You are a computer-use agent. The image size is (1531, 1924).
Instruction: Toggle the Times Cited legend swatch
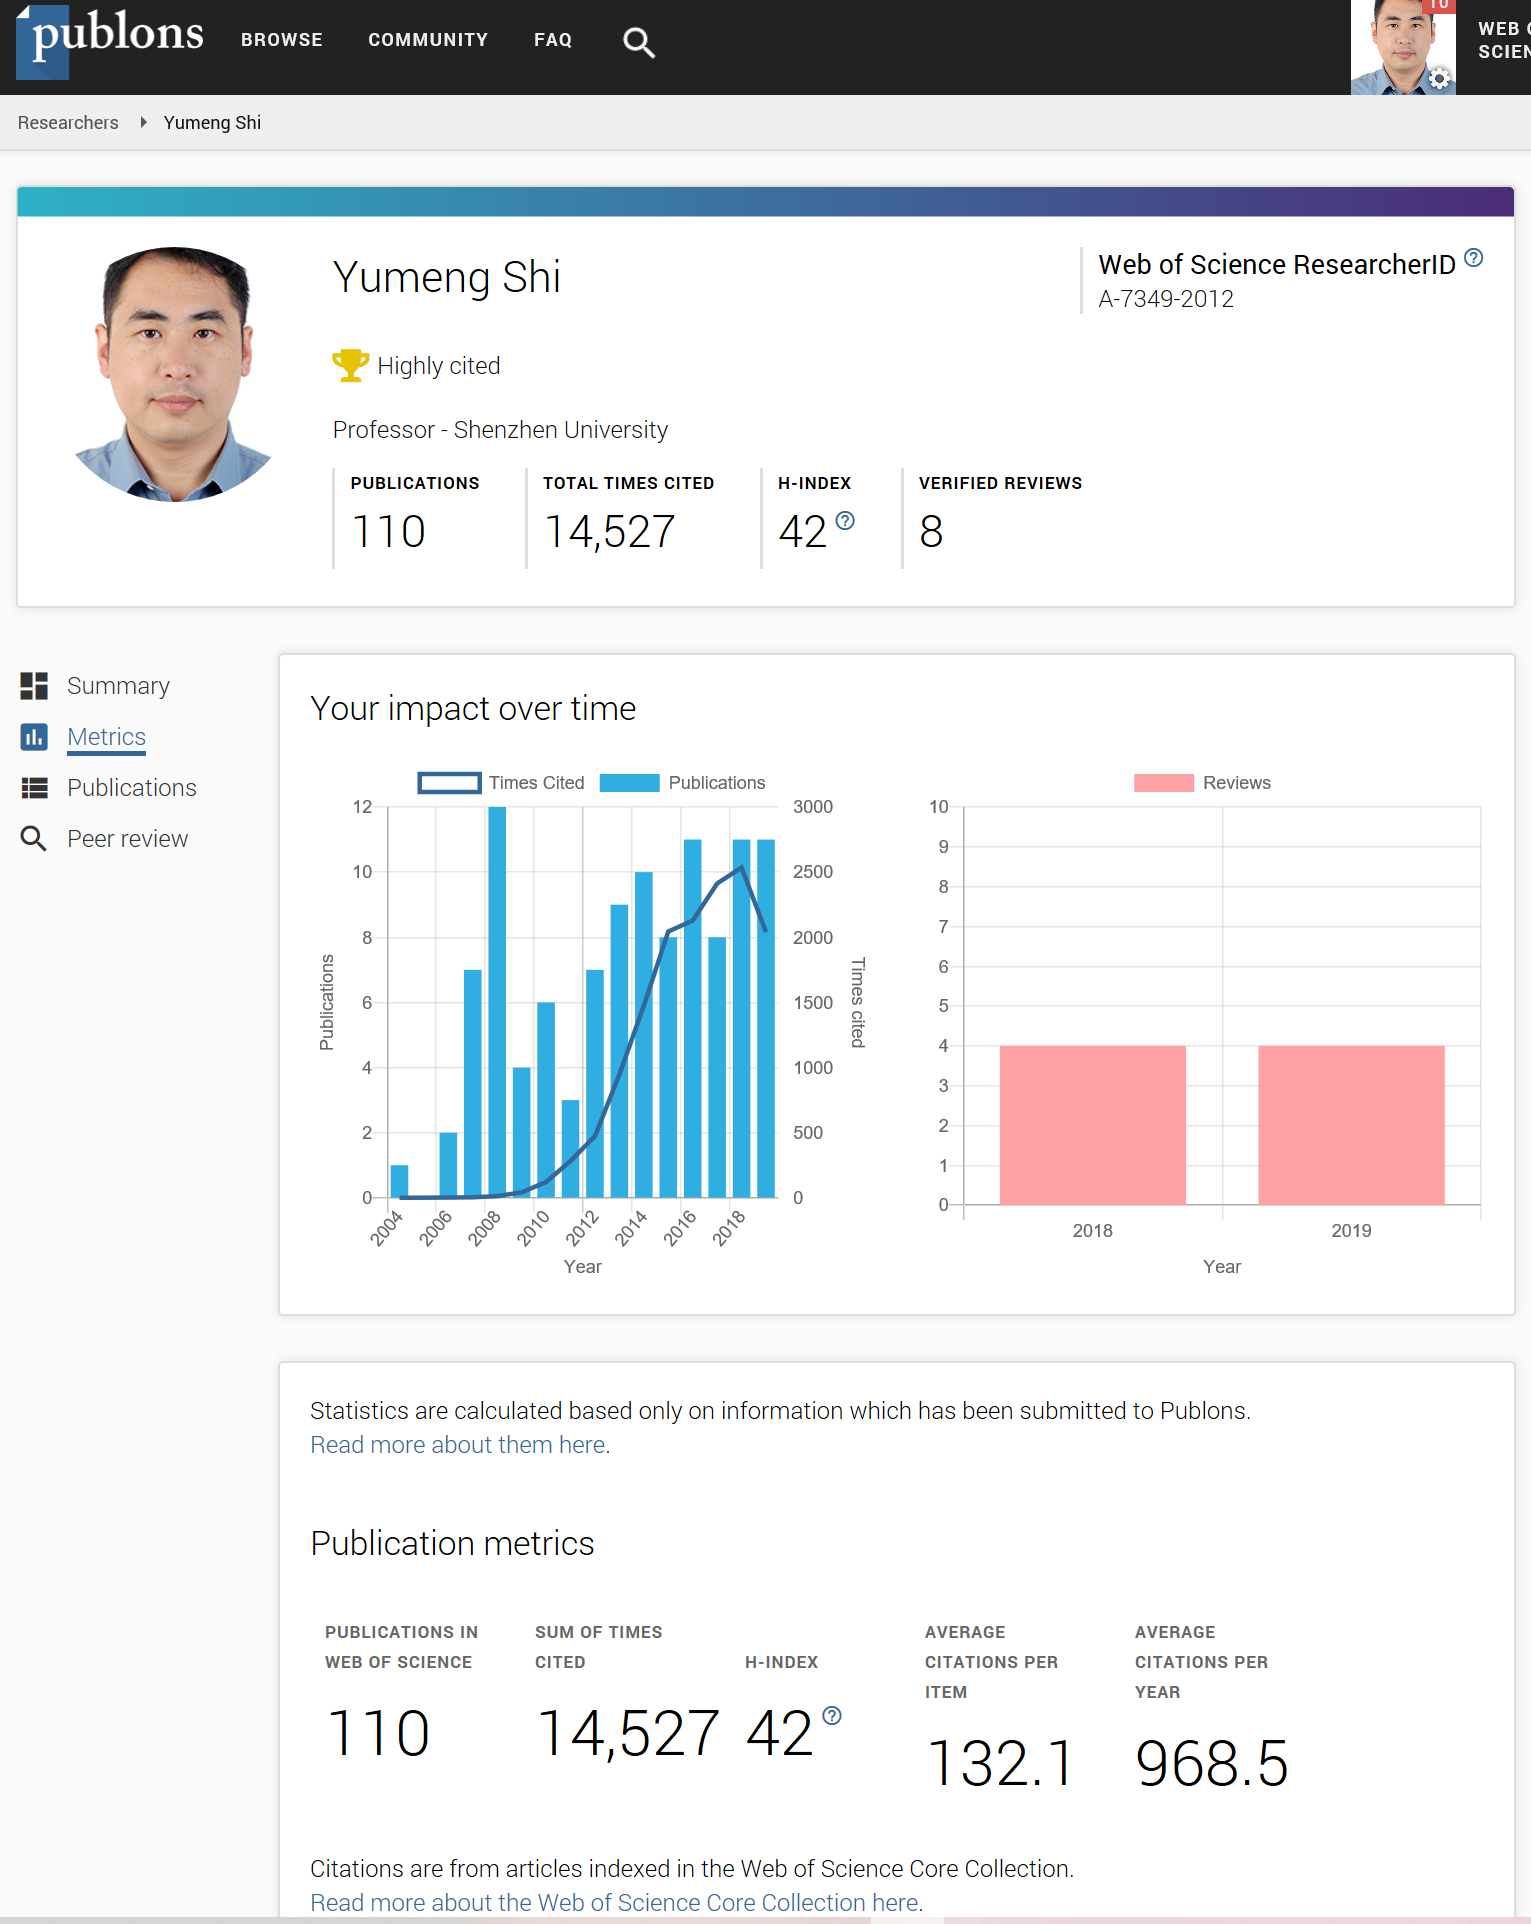pyautogui.click(x=449, y=783)
